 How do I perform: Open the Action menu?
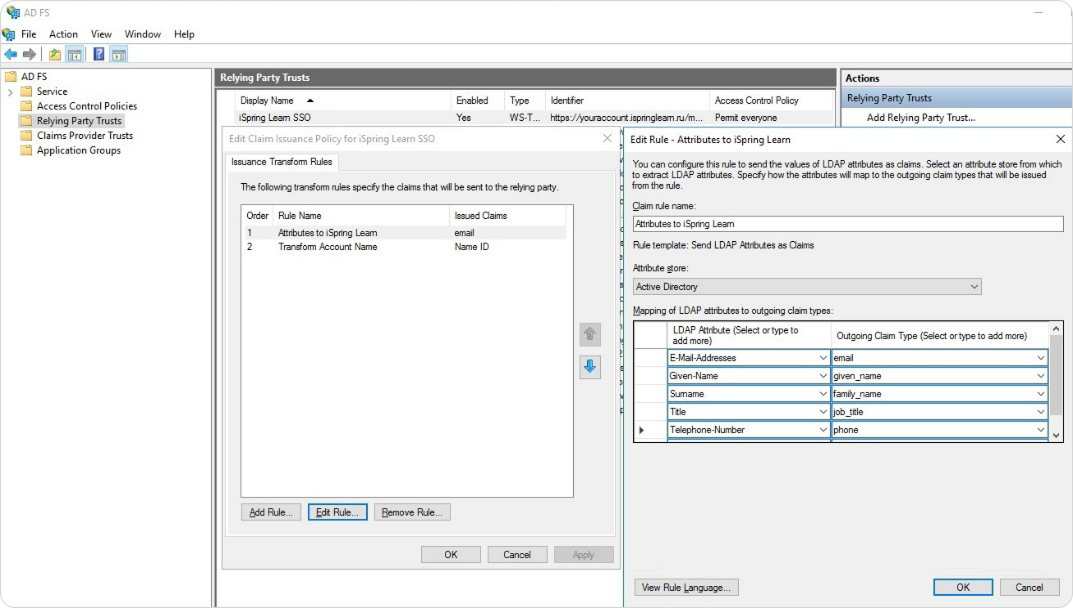(x=63, y=34)
